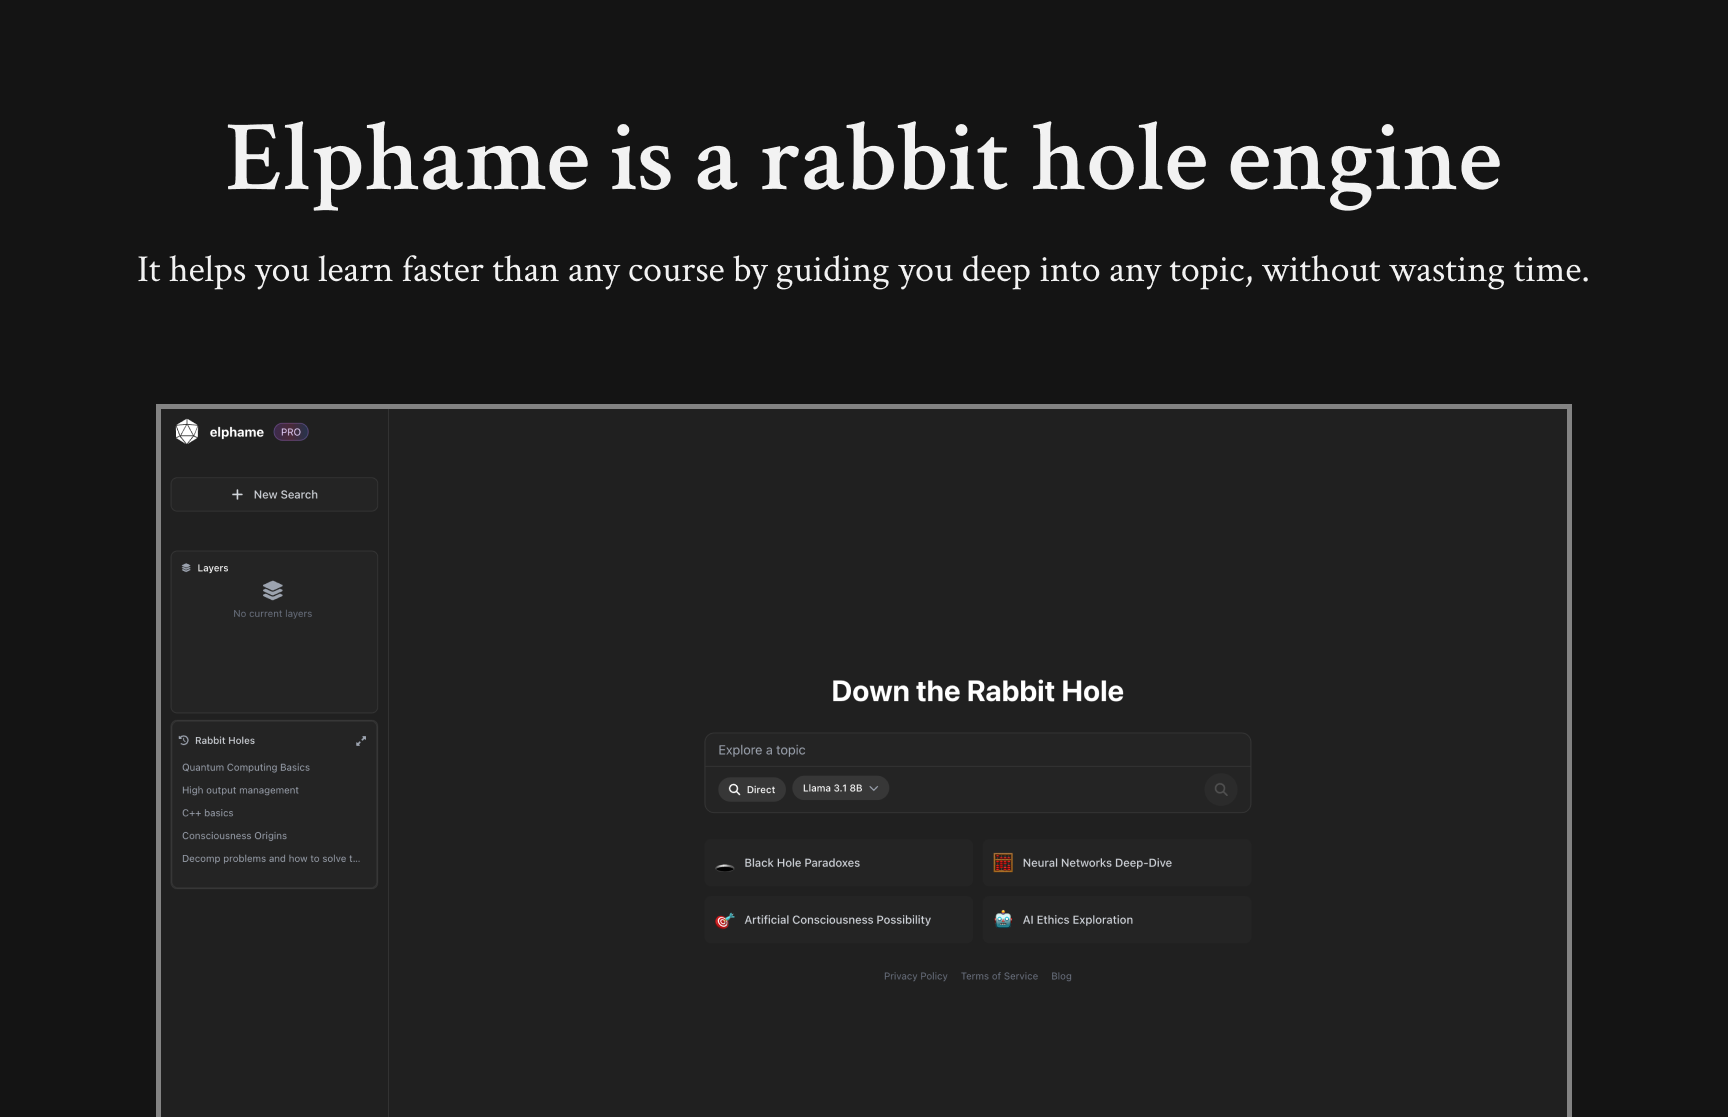
Task: Click the Layers panel header icon
Action: tap(186, 568)
